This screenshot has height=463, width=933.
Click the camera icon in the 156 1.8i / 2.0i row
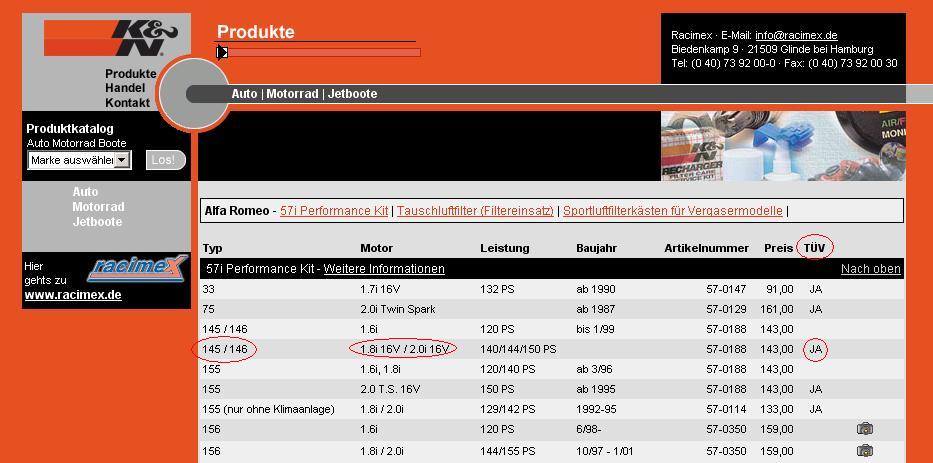(x=865, y=451)
